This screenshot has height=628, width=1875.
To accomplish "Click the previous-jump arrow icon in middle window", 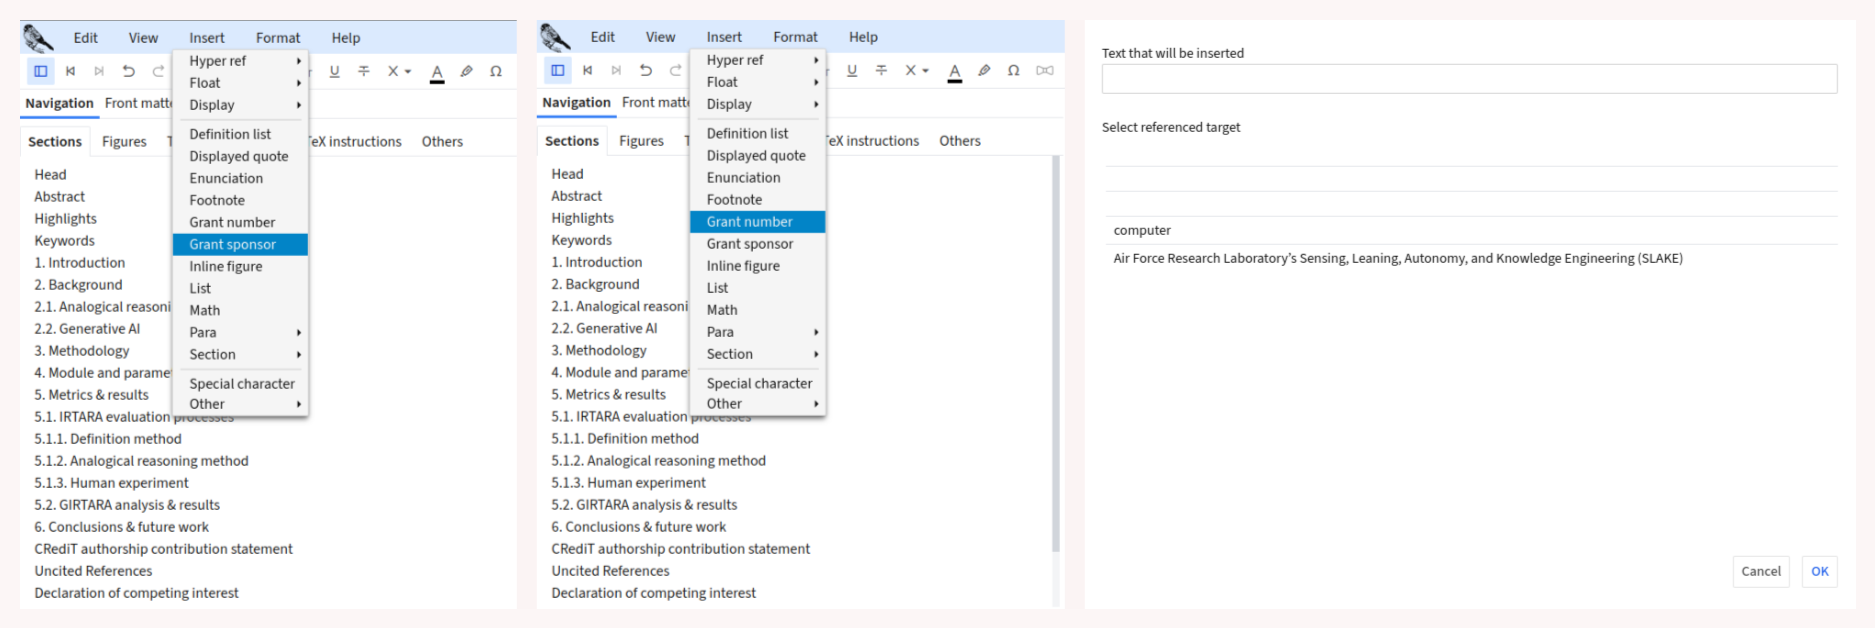I will pos(587,70).
